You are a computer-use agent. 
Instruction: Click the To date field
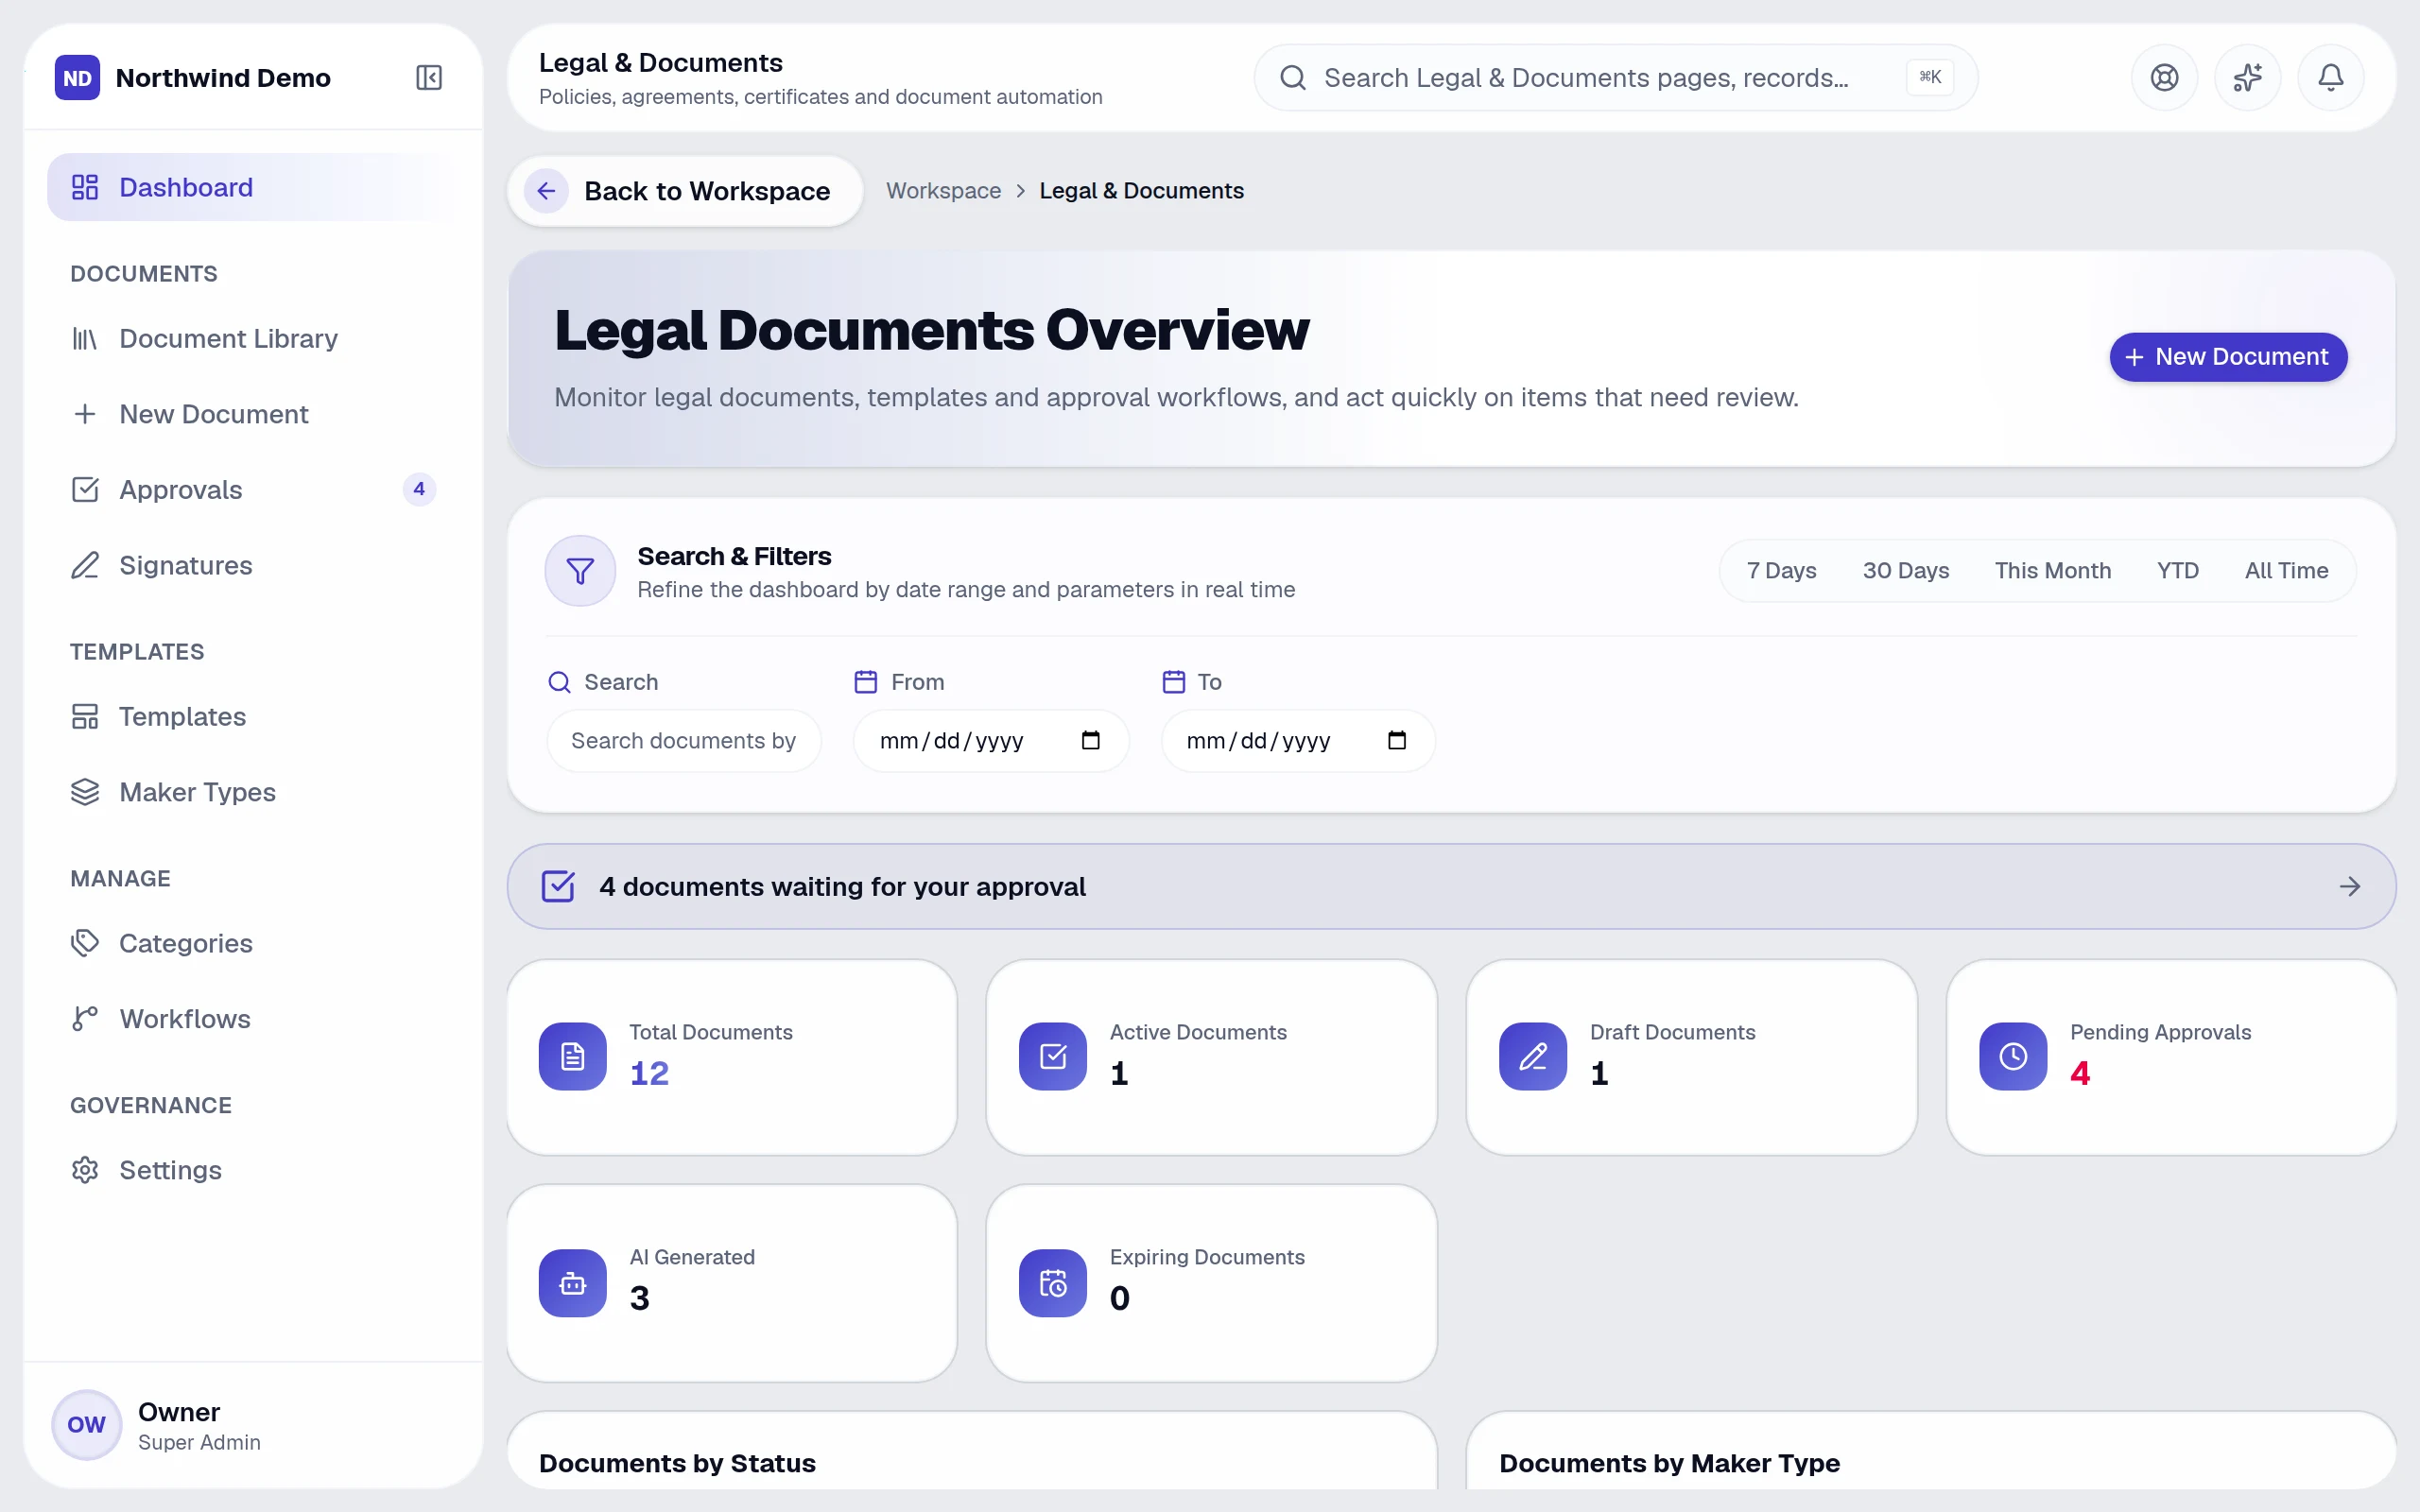point(1298,741)
